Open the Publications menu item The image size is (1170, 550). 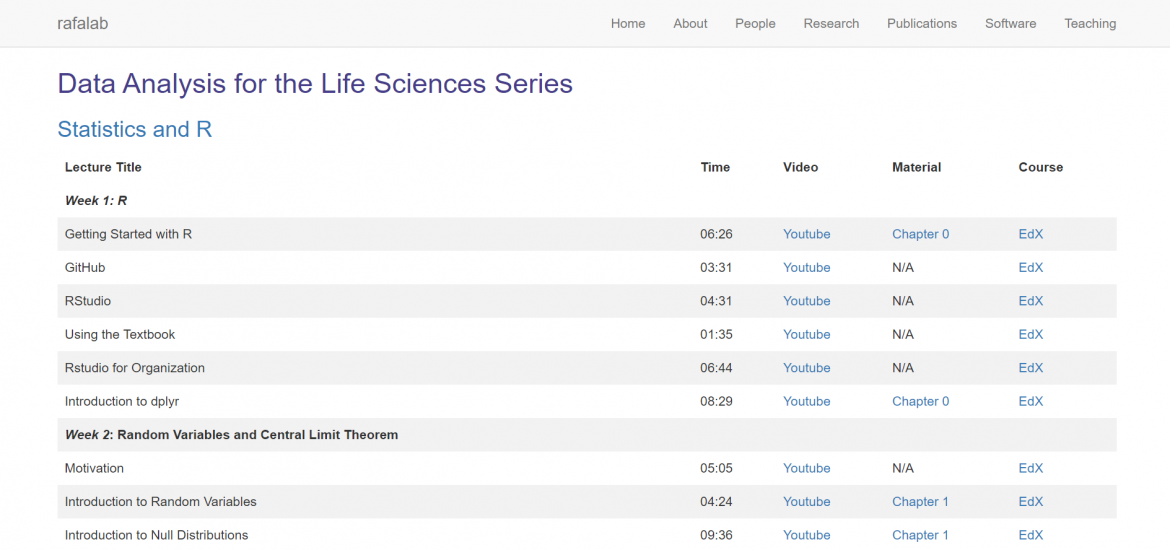tap(922, 23)
